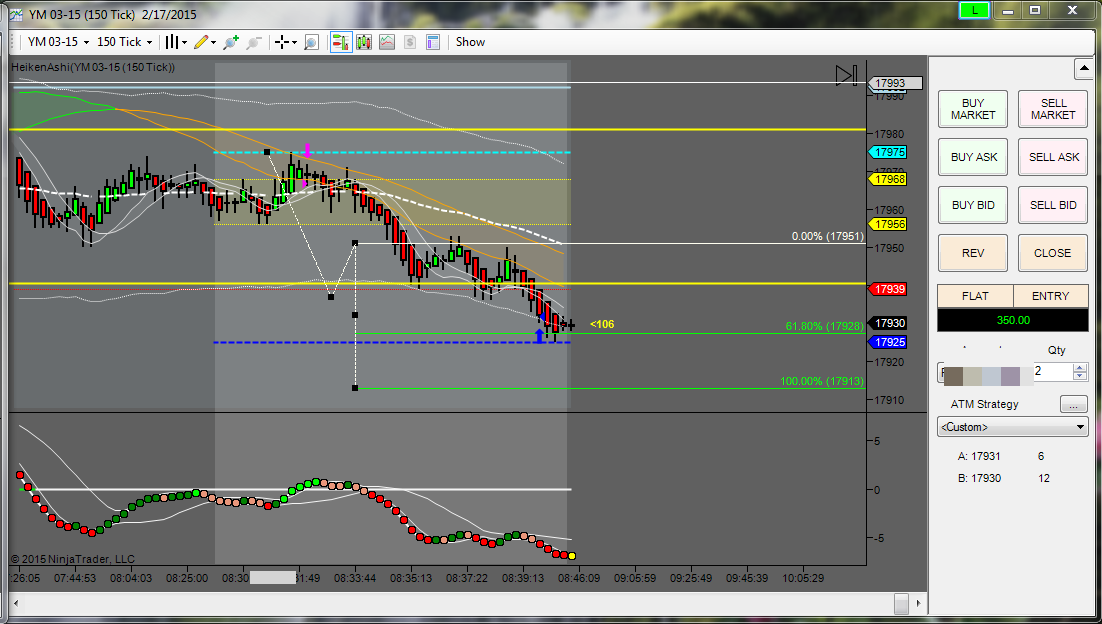
Task: Maximize the chart window
Action: click(1035, 10)
